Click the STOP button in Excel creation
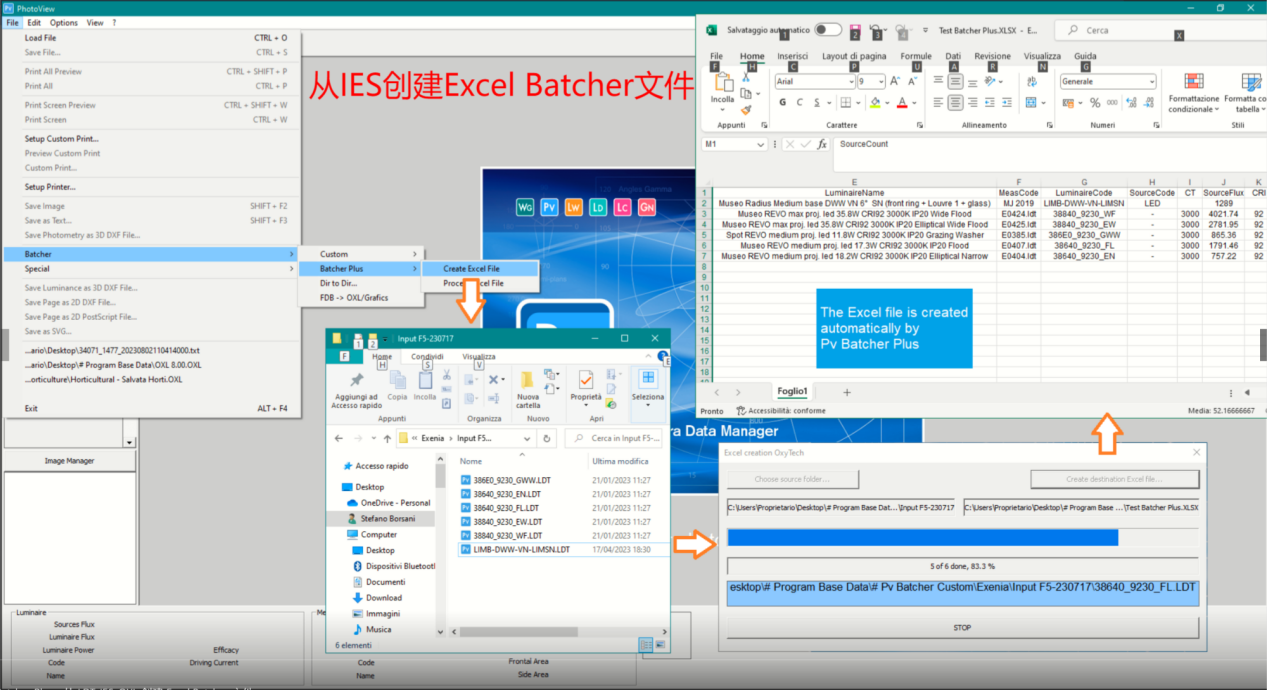1267x690 pixels. (x=962, y=628)
